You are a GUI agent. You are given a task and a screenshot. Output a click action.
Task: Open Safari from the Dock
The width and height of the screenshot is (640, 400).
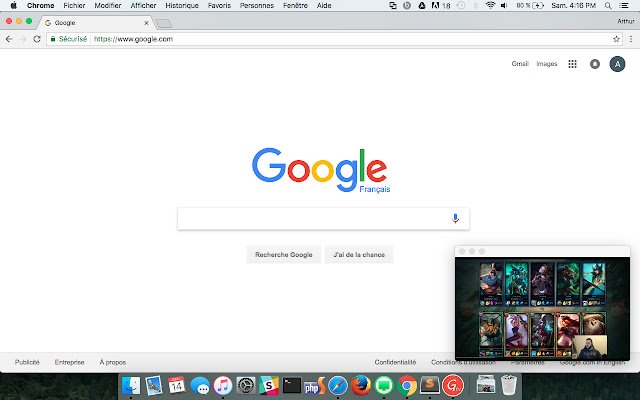pos(338,385)
